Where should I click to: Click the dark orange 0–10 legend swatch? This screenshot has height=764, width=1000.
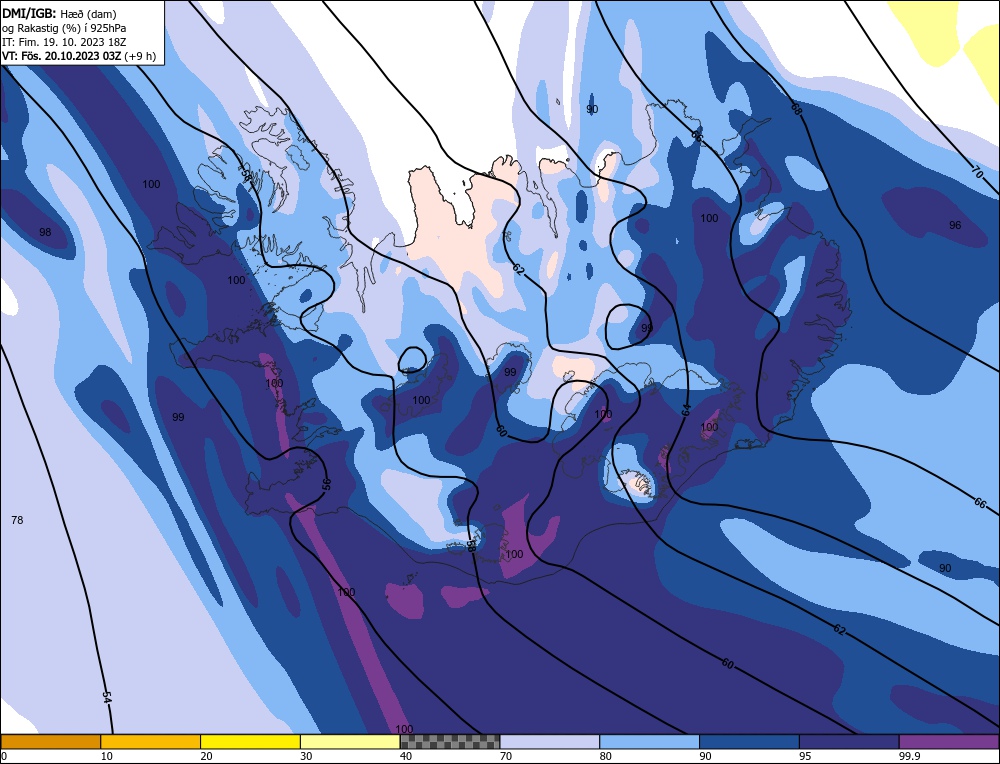pyautogui.click(x=50, y=741)
